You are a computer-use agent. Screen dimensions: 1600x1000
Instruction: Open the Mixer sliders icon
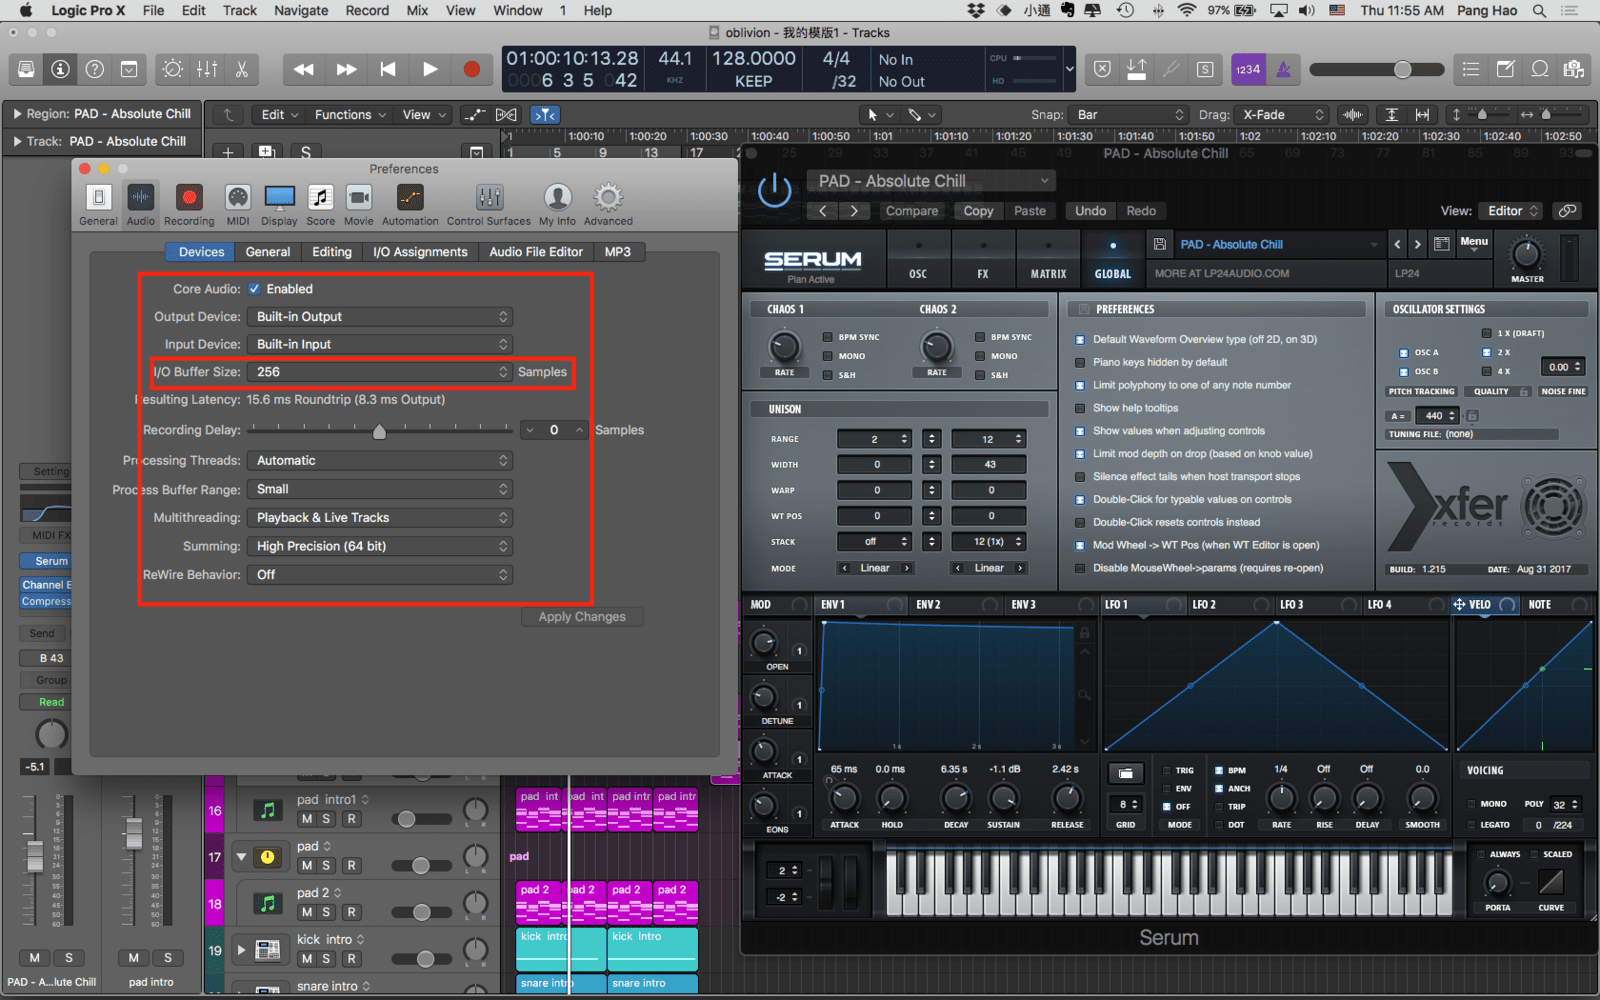tap(207, 69)
